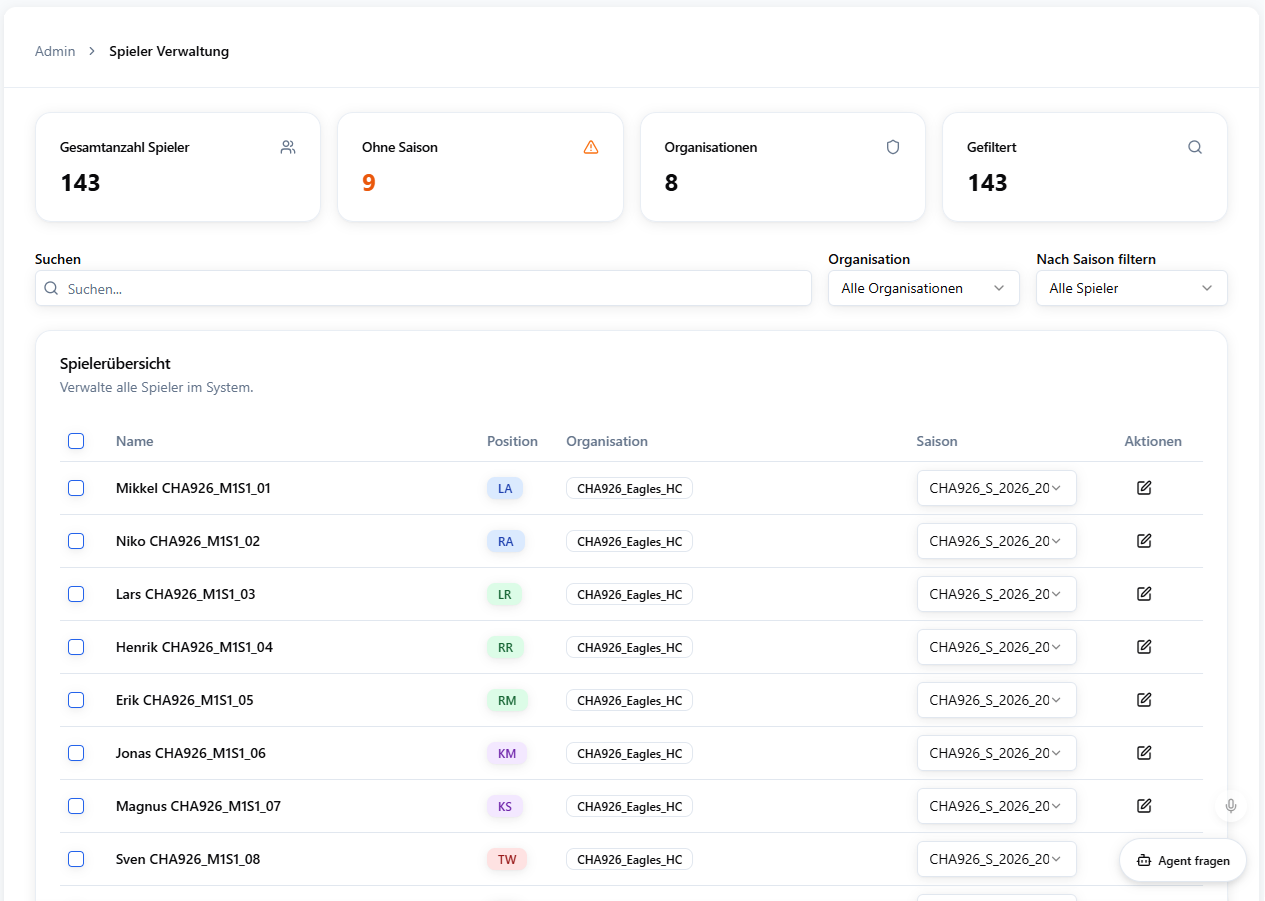Click the microphone icon above Agent fragen
The width and height of the screenshot is (1265, 901).
pyautogui.click(x=1231, y=806)
